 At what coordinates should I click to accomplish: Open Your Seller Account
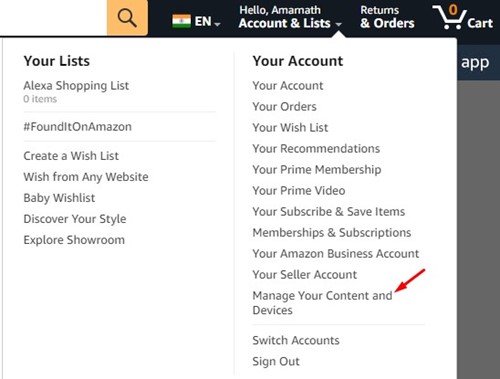(x=304, y=275)
